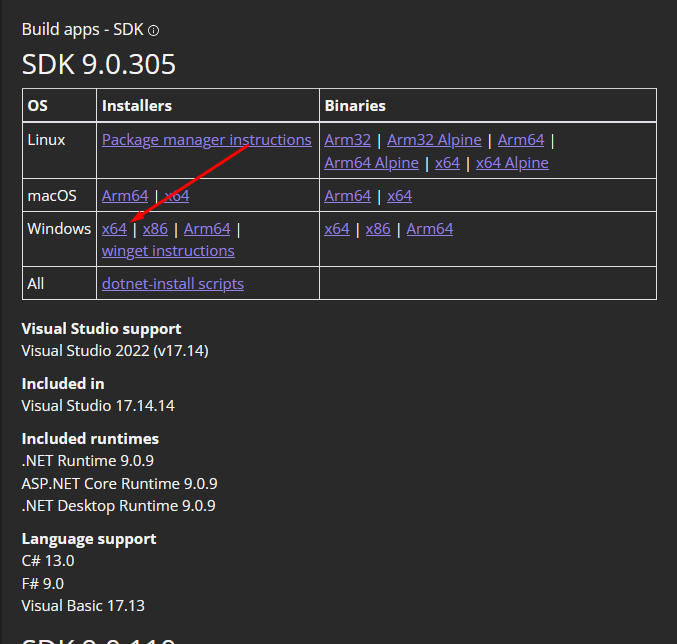Screen dimensions: 677x644
Task: Open the winget instructions link
Action: coord(168,251)
